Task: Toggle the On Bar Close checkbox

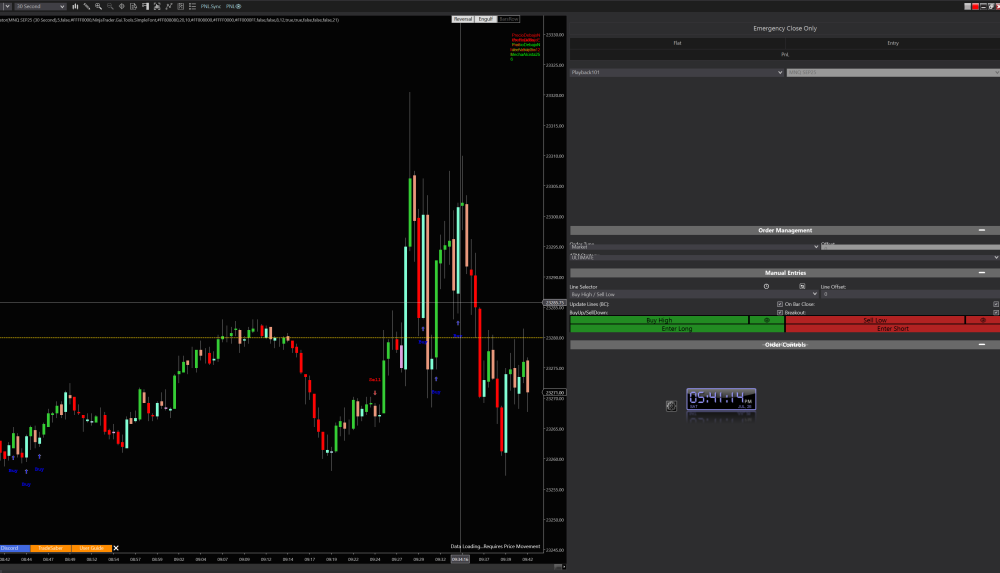Action: click(996, 304)
